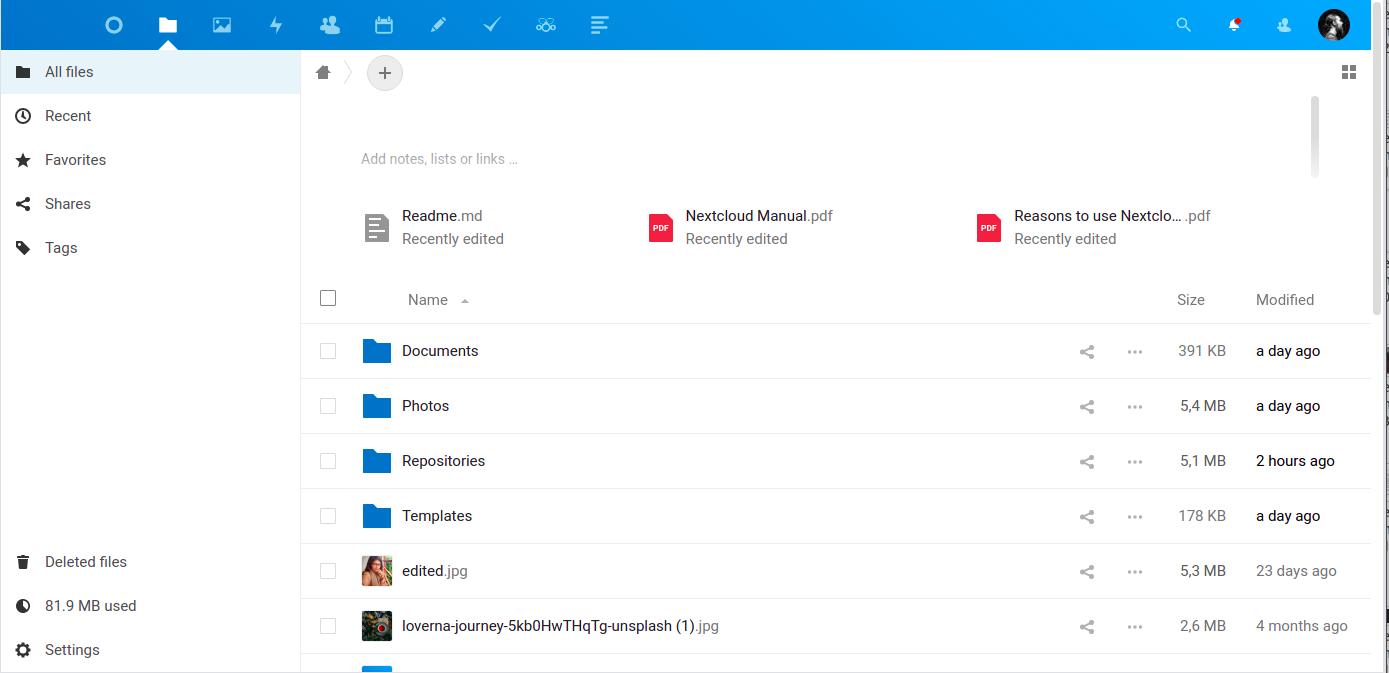This screenshot has width=1389, height=673.
Task: Share the Documents folder
Action: [x=1087, y=352]
